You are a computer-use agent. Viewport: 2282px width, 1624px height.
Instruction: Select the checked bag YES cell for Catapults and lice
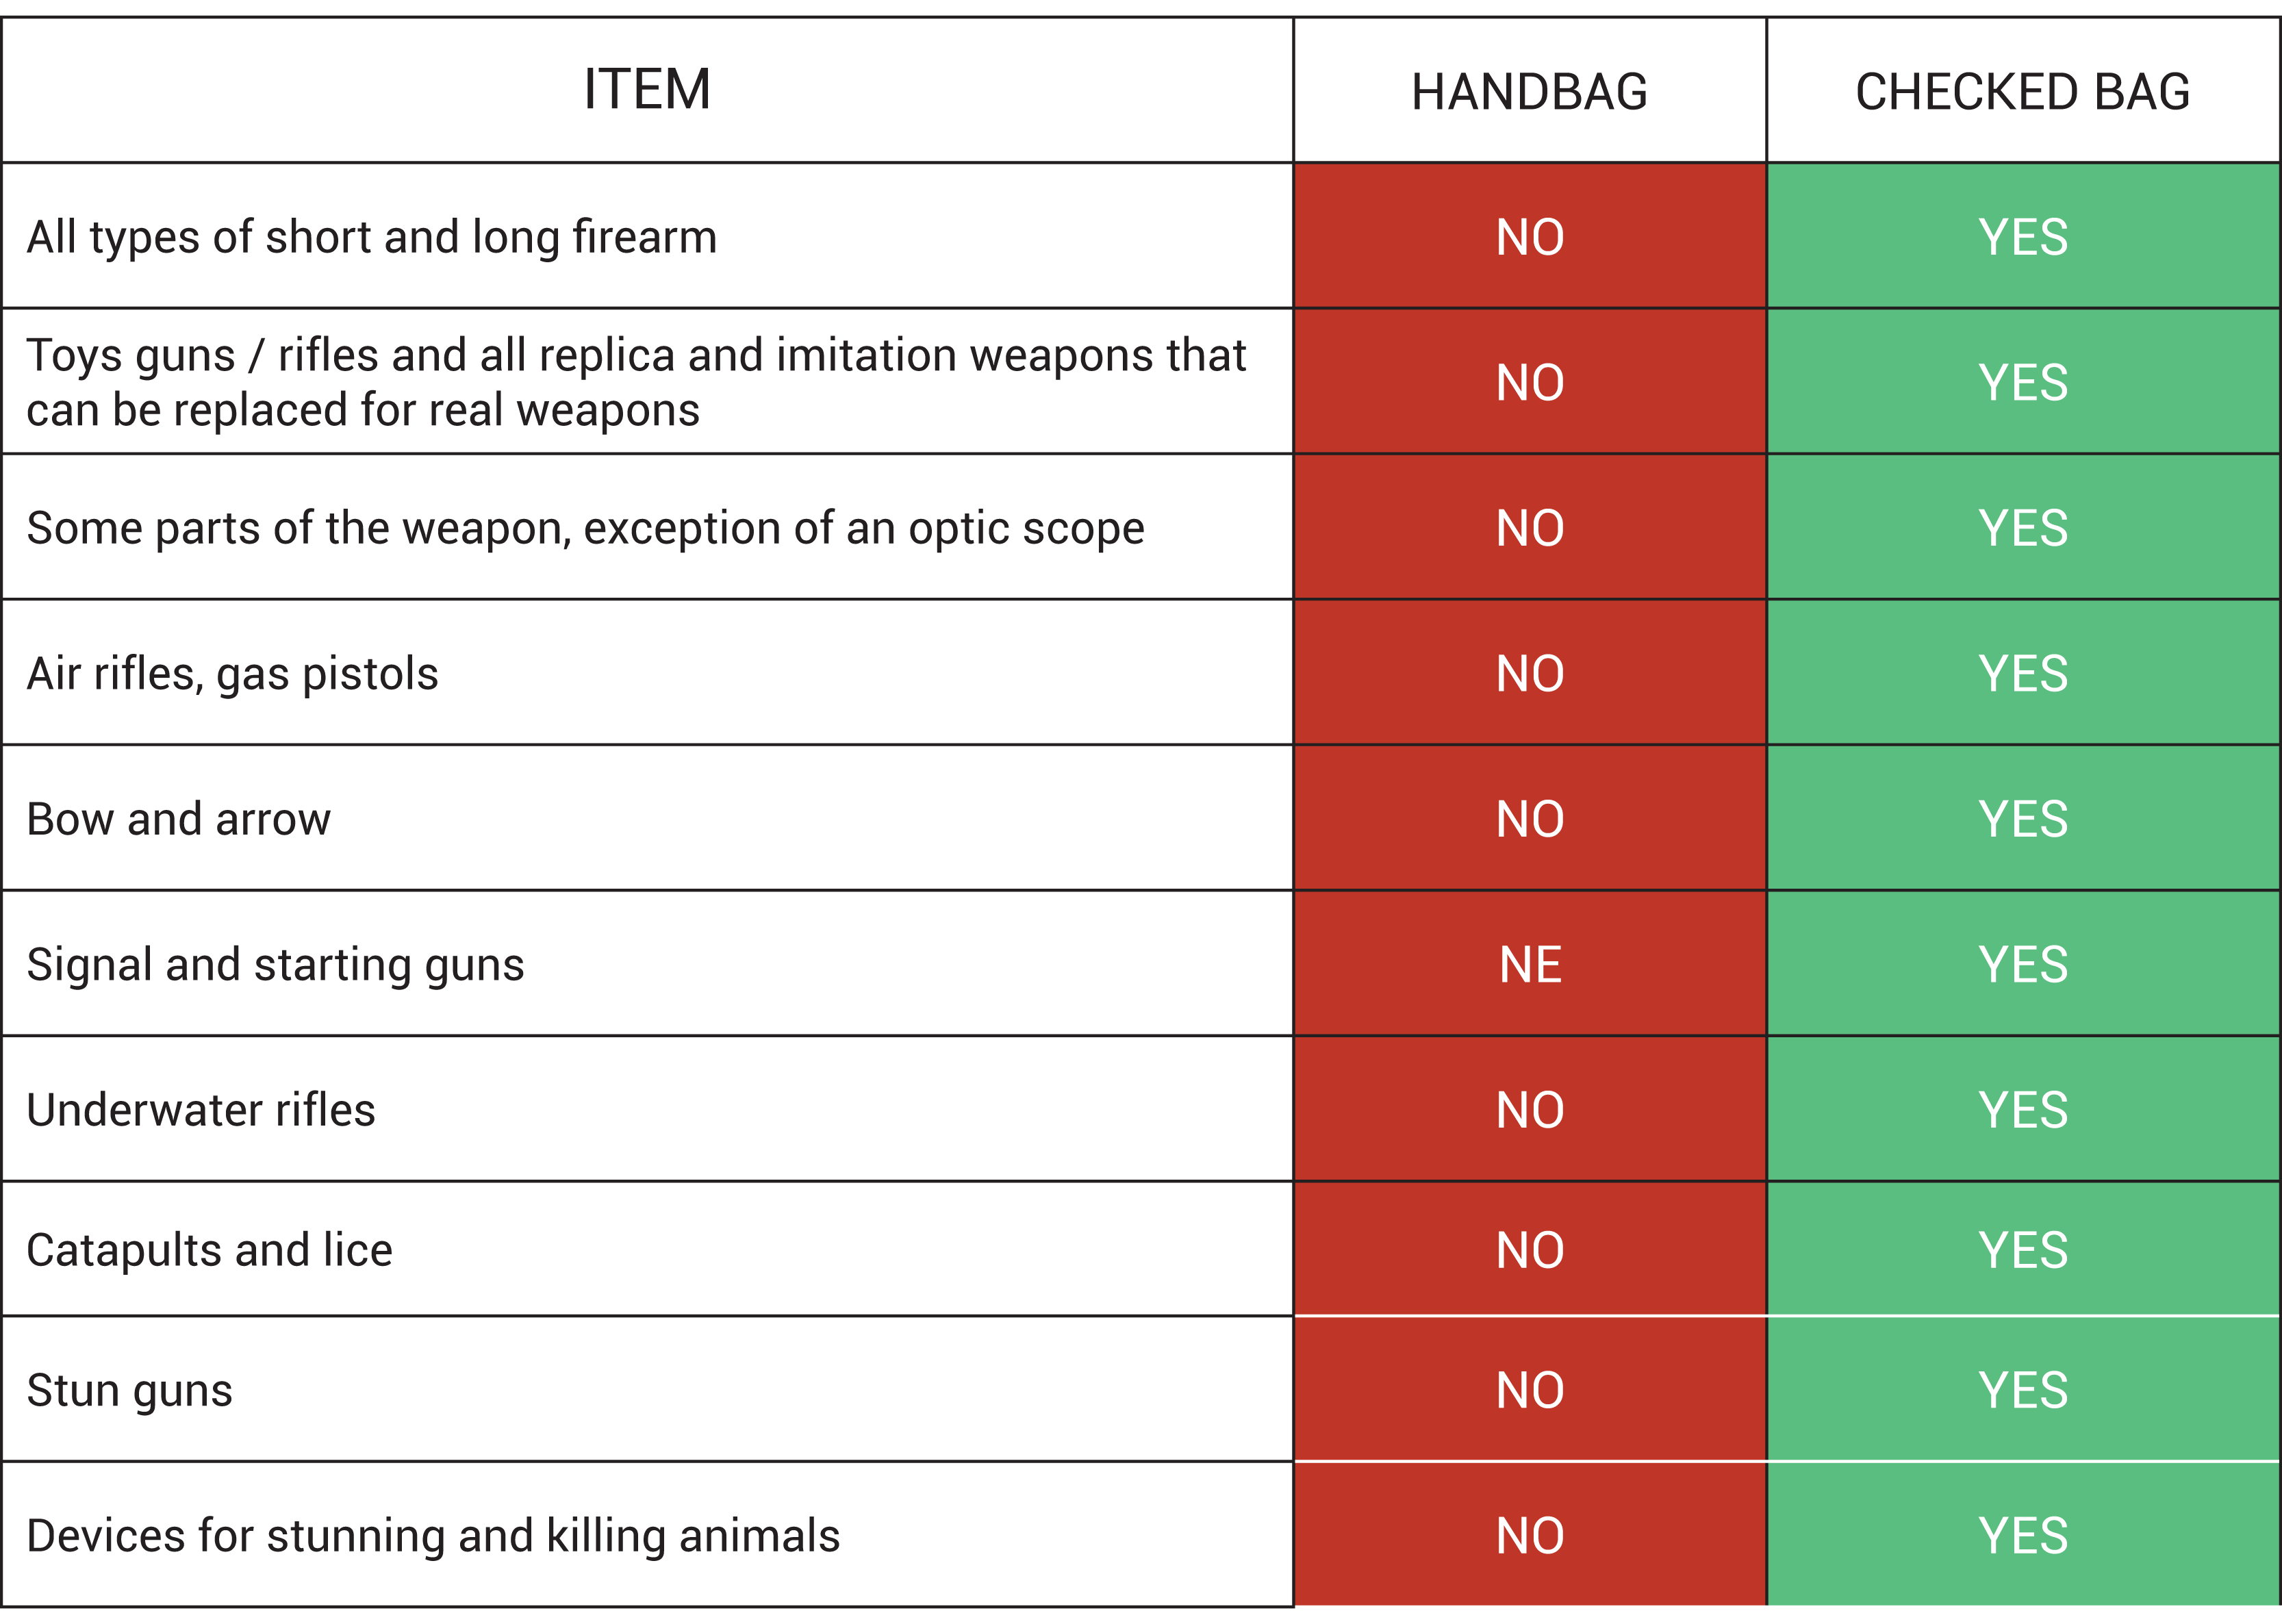point(2022,1250)
